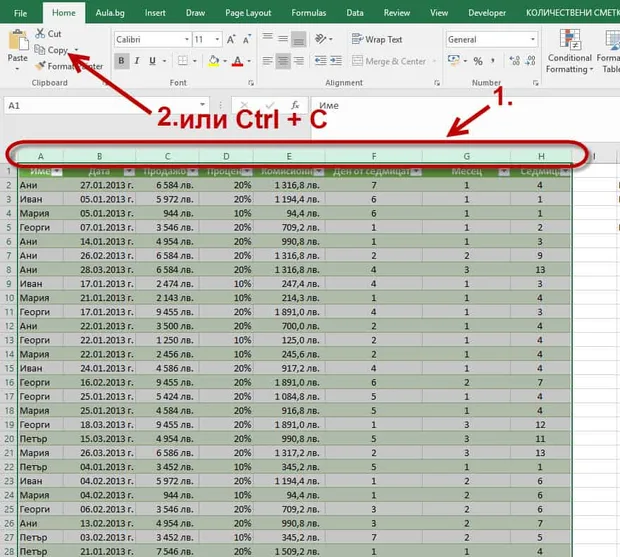The image size is (620, 557).
Task: Open the Месец column filter dropdown
Action: pyautogui.click(x=504, y=172)
